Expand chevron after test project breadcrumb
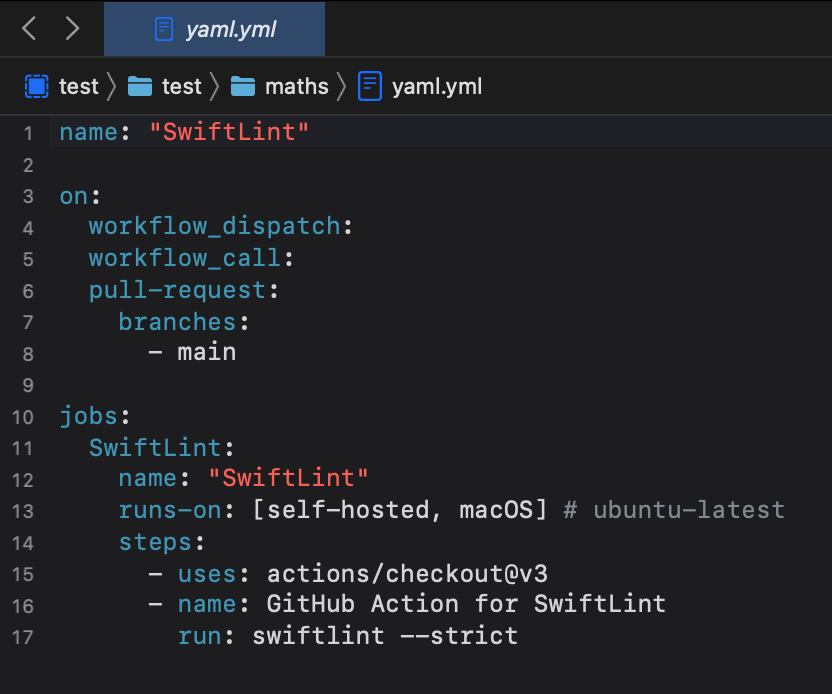The height and width of the screenshot is (694, 832). tap(111, 86)
